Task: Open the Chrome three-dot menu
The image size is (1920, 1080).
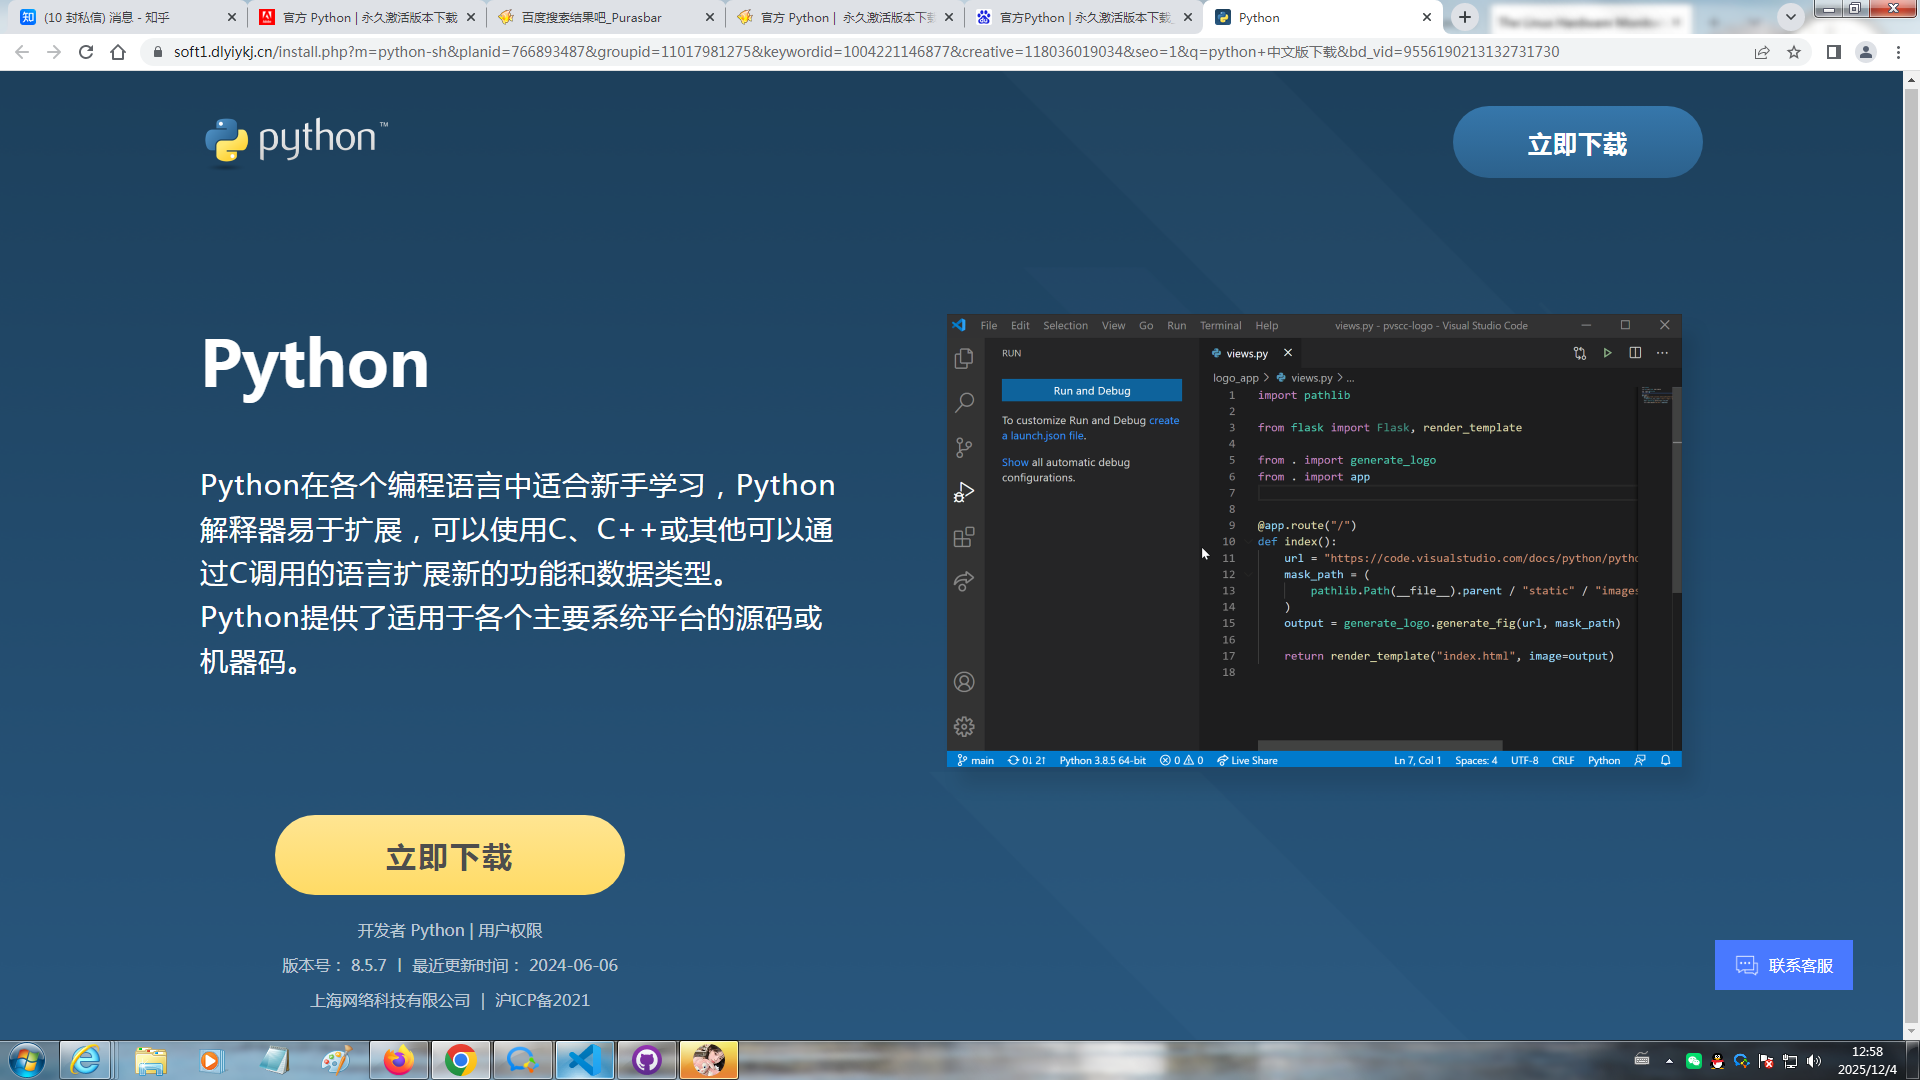Action: pyautogui.click(x=1898, y=52)
